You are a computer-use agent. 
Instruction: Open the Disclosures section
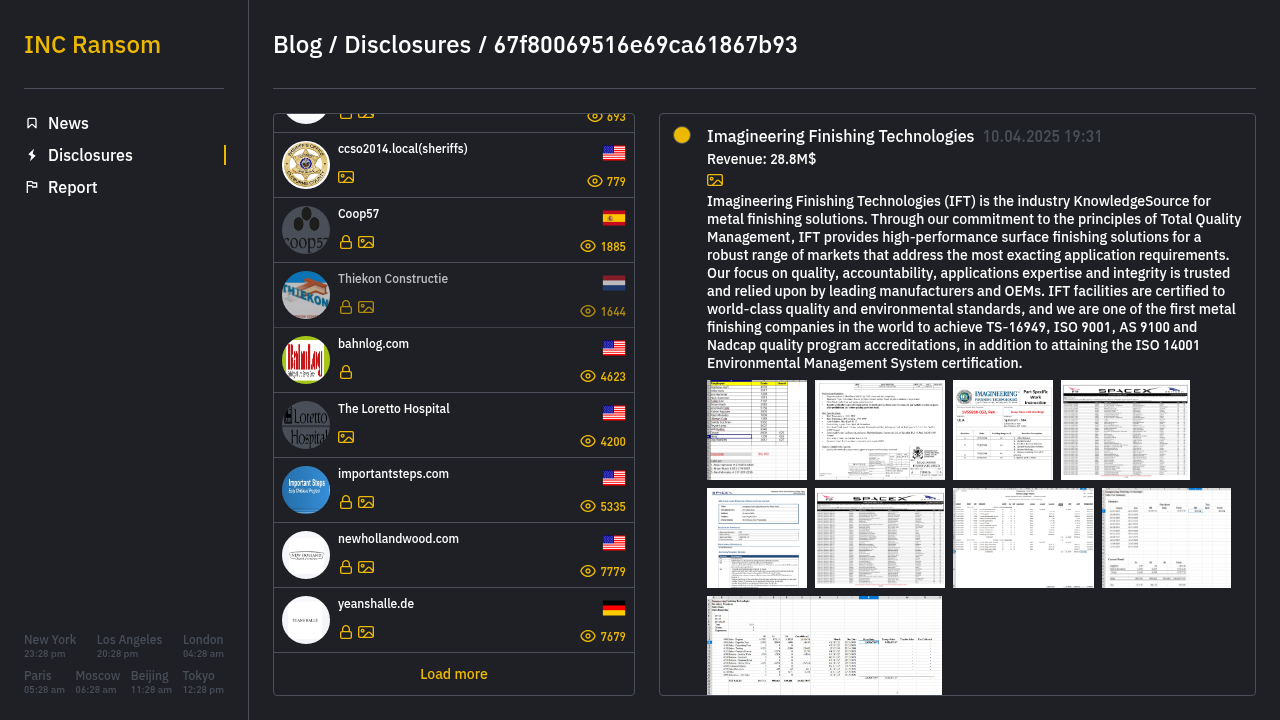(90, 155)
